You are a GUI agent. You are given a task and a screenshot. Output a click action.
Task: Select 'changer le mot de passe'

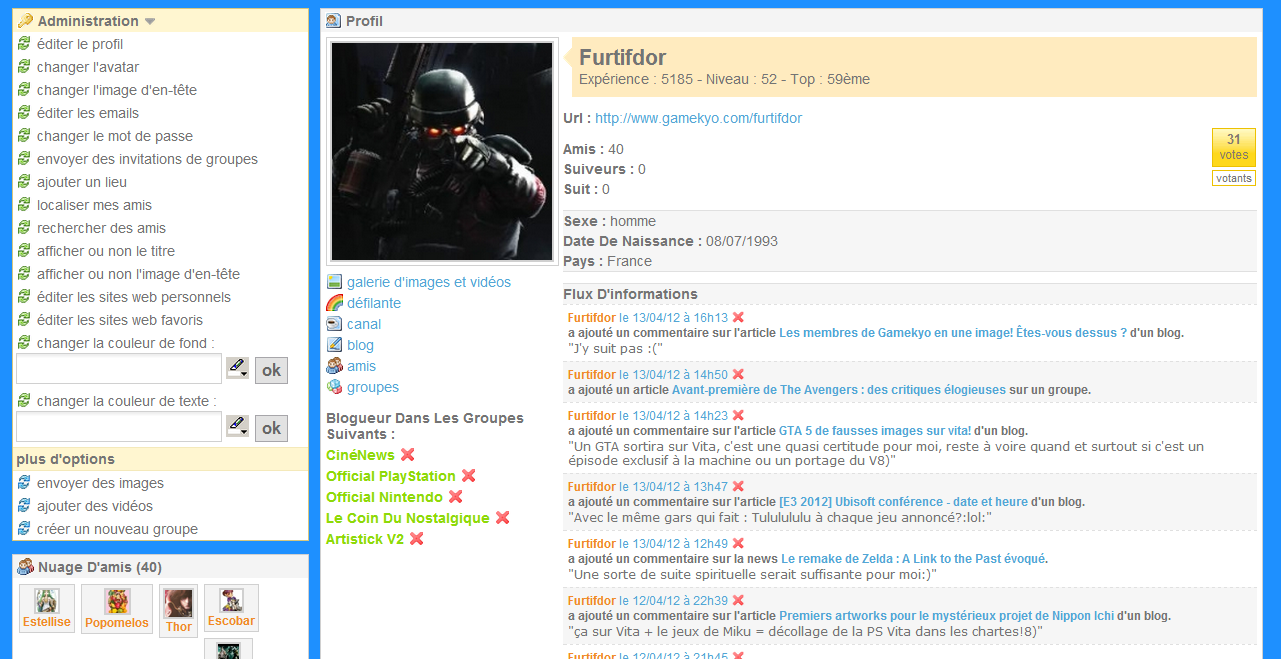coord(115,136)
